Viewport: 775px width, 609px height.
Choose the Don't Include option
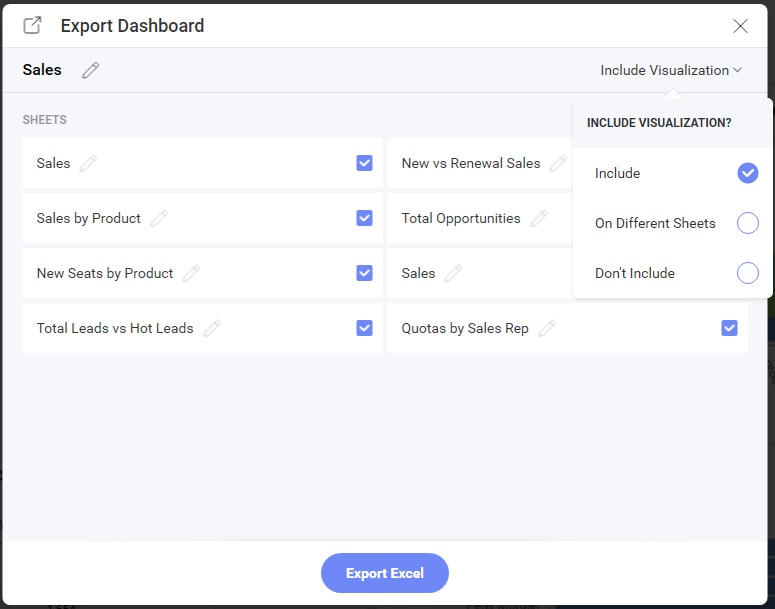pyautogui.click(x=747, y=273)
